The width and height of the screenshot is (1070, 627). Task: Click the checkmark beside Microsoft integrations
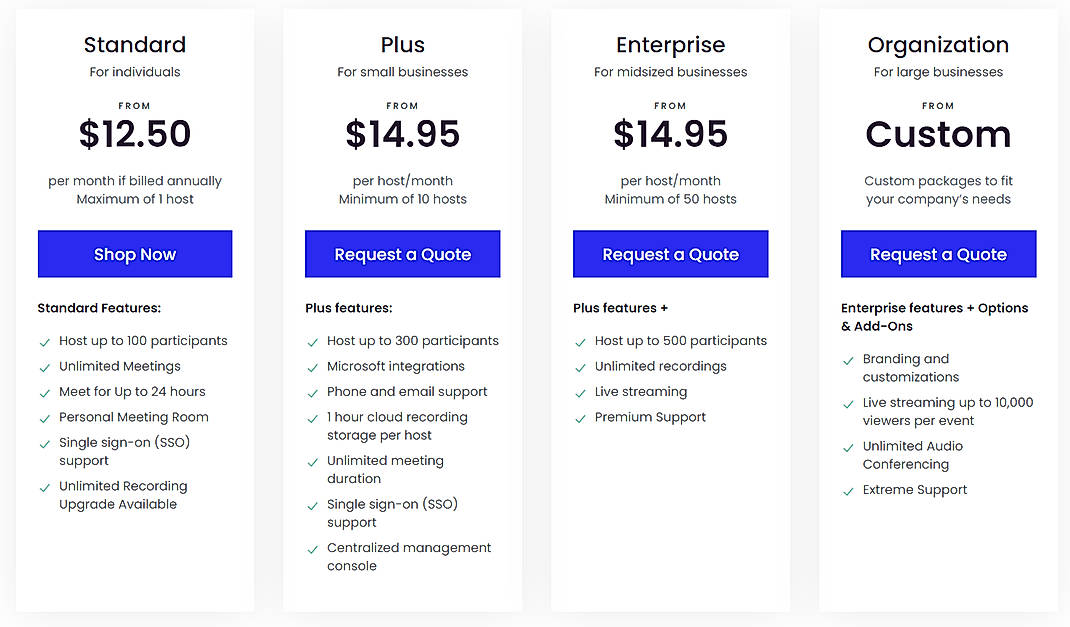click(x=312, y=366)
